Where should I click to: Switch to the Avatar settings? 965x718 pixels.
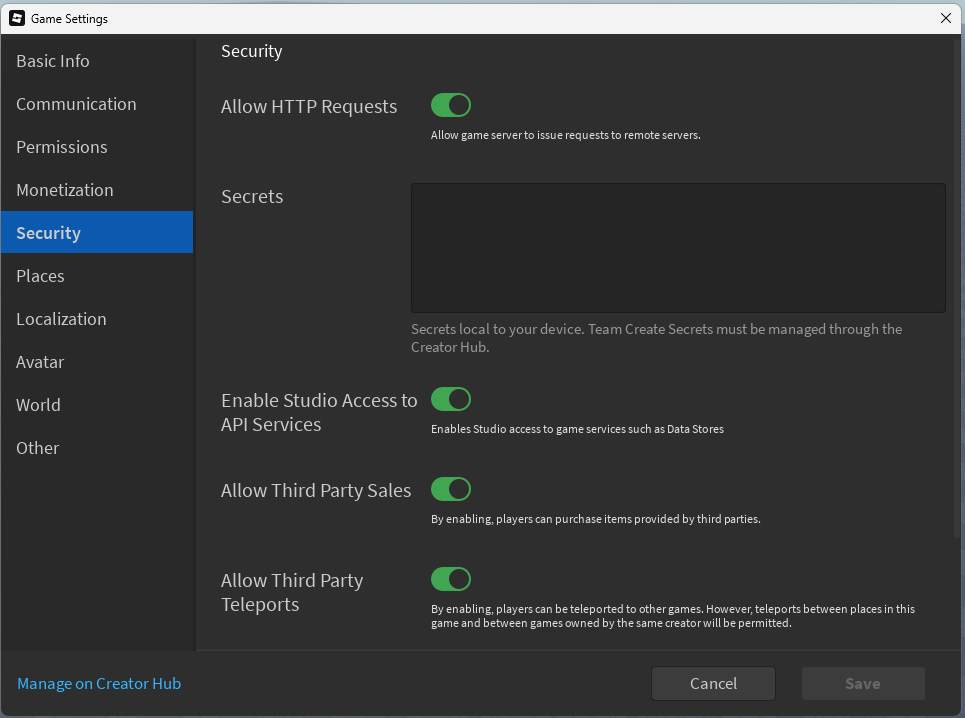(x=42, y=362)
